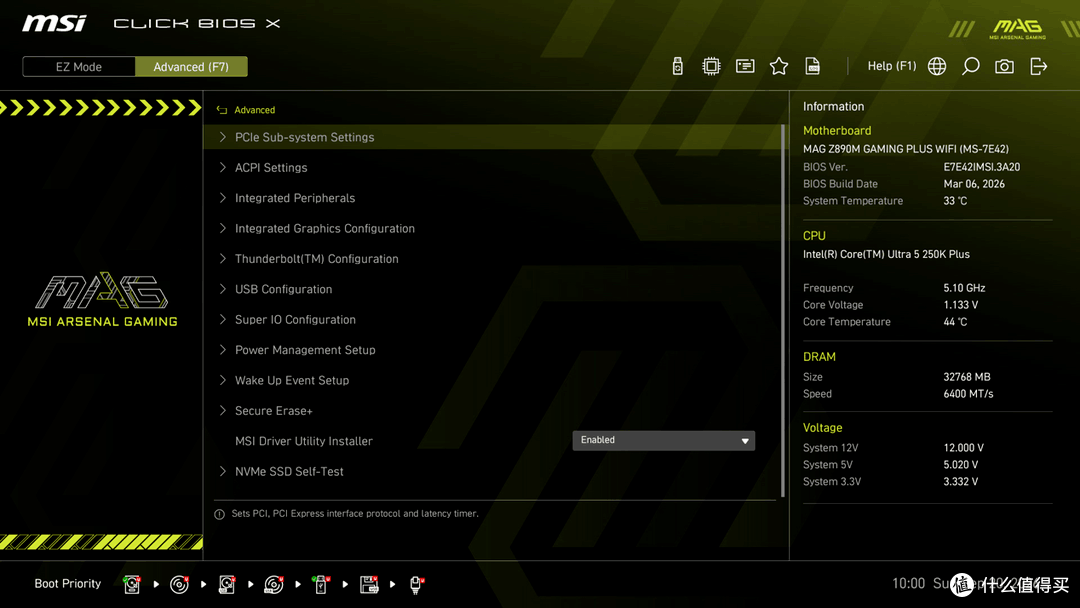This screenshot has width=1080, height=608.
Task: Open the log file document icon
Action: pyautogui.click(x=813, y=66)
